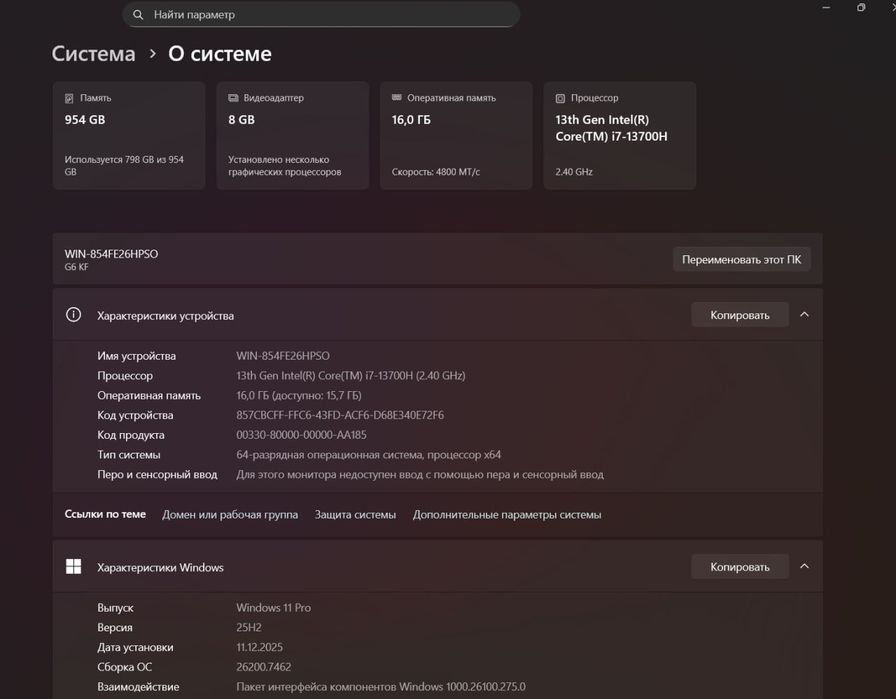896x699 pixels.
Task: Open 'Дополнительные параметры системы' link
Action: pyautogui.click(x=507, y=514)
